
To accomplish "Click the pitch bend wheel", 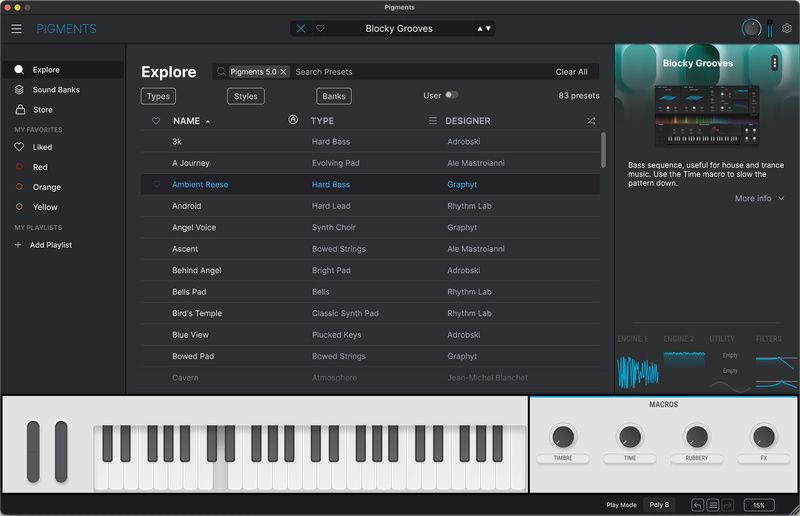I will (33, 451).
